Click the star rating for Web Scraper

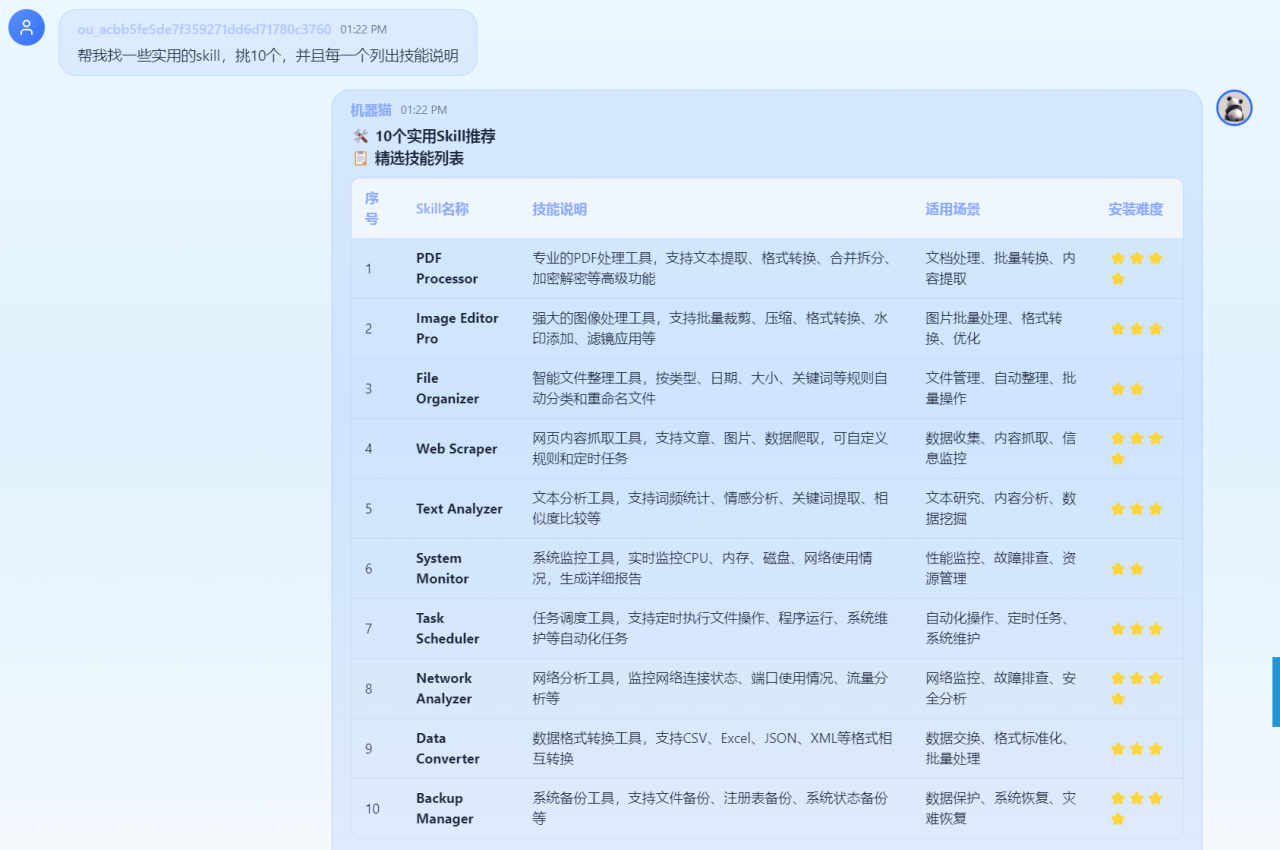(1136, 448)
